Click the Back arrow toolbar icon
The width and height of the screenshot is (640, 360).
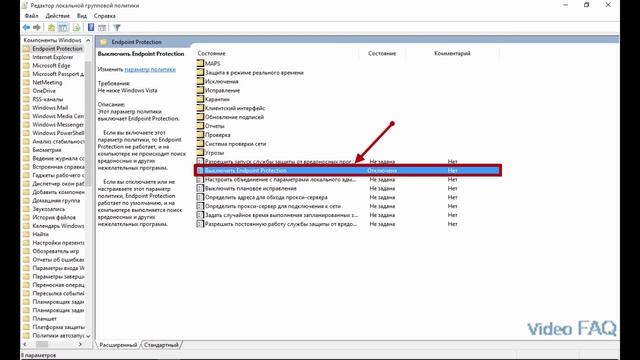27,28
